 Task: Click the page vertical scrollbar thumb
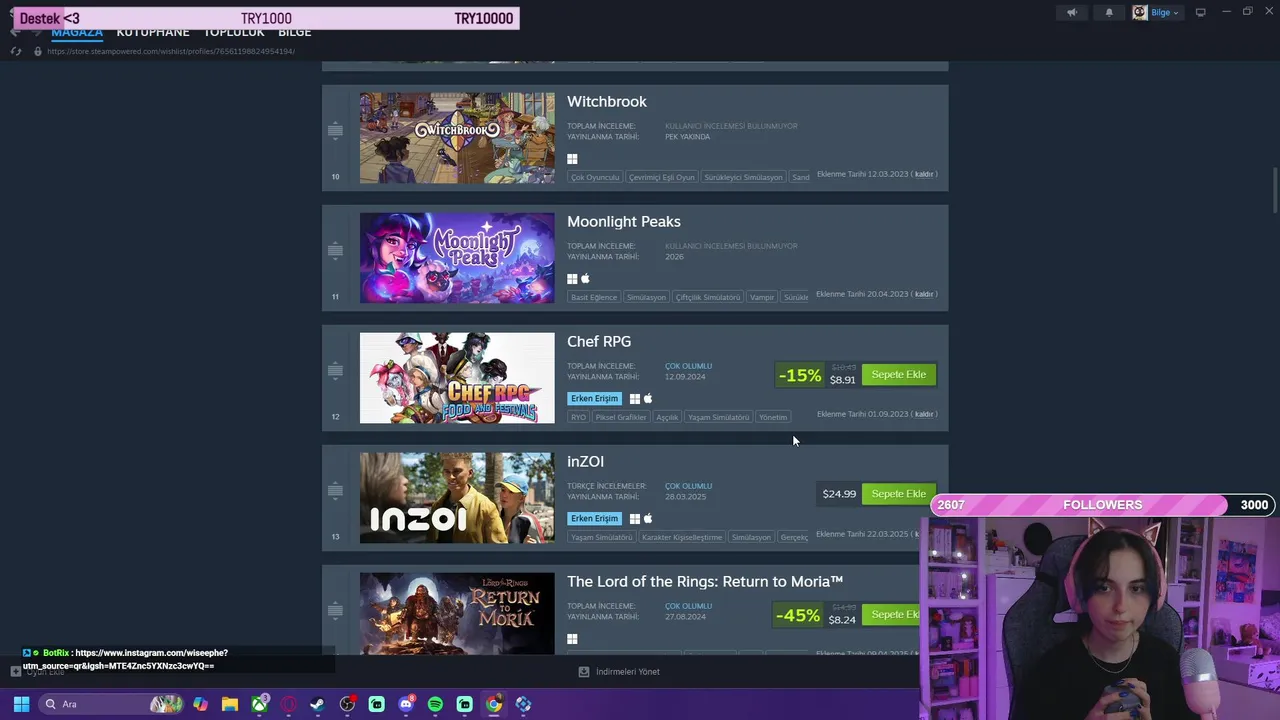click(x=1274, y=190)
